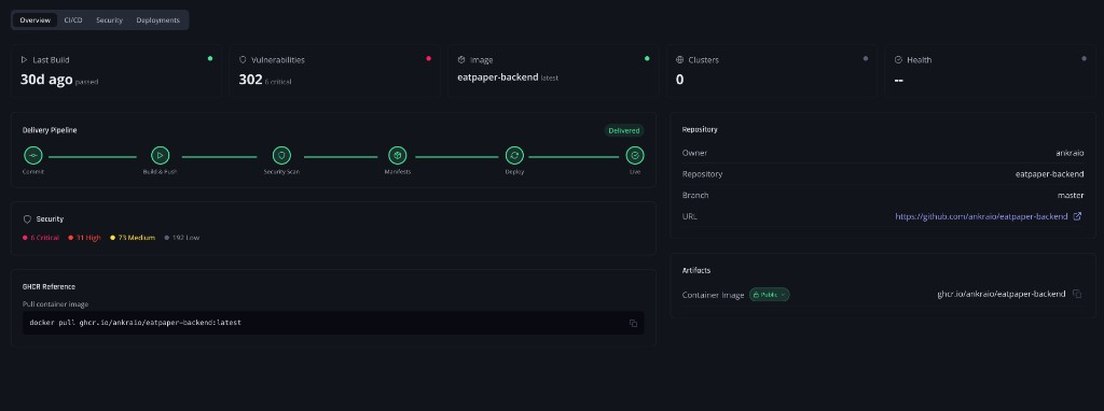This screenshot has width=1104, height=411.
Task: Click the Delivery Pipeline heading
Action: (x=50, y=130)
